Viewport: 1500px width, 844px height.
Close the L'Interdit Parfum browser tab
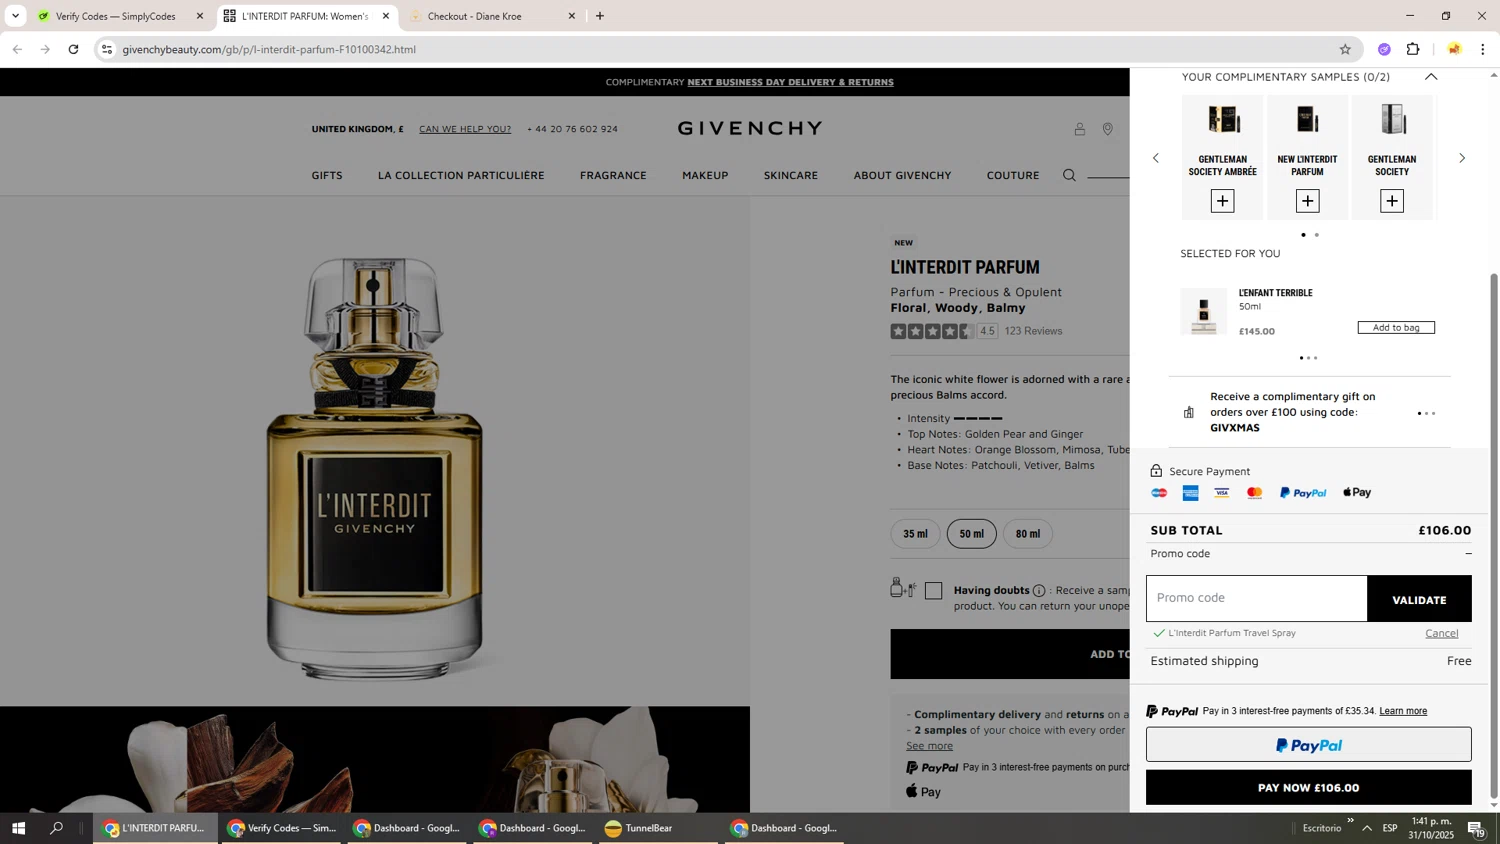coord(386,16)
